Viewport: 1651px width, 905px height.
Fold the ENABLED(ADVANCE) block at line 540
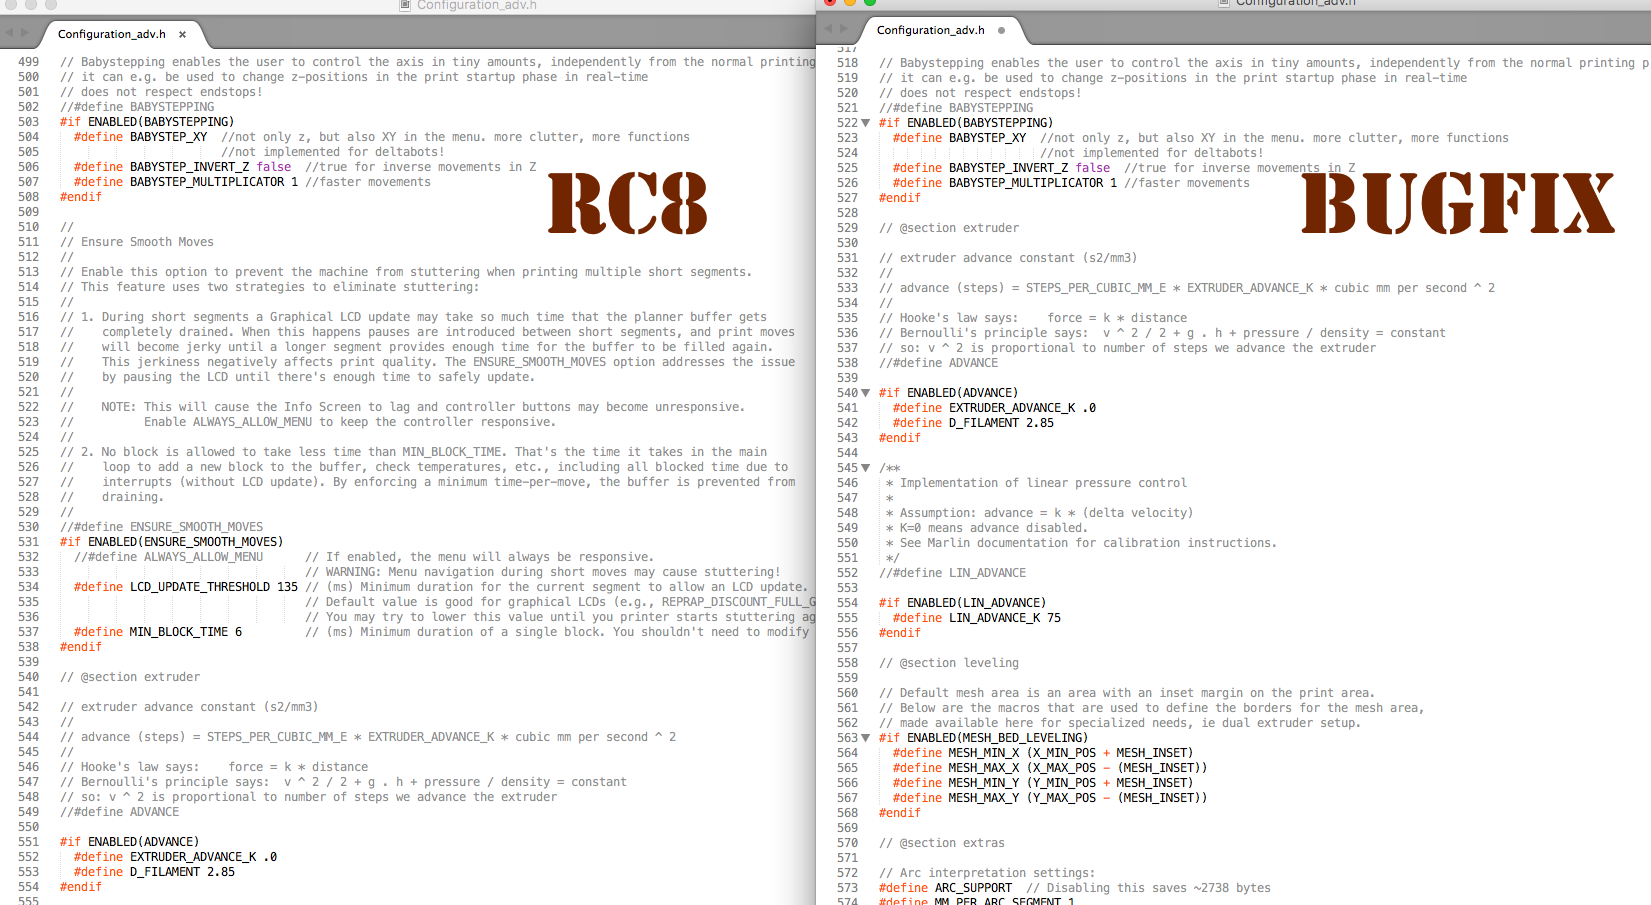[x=866, y=393]
